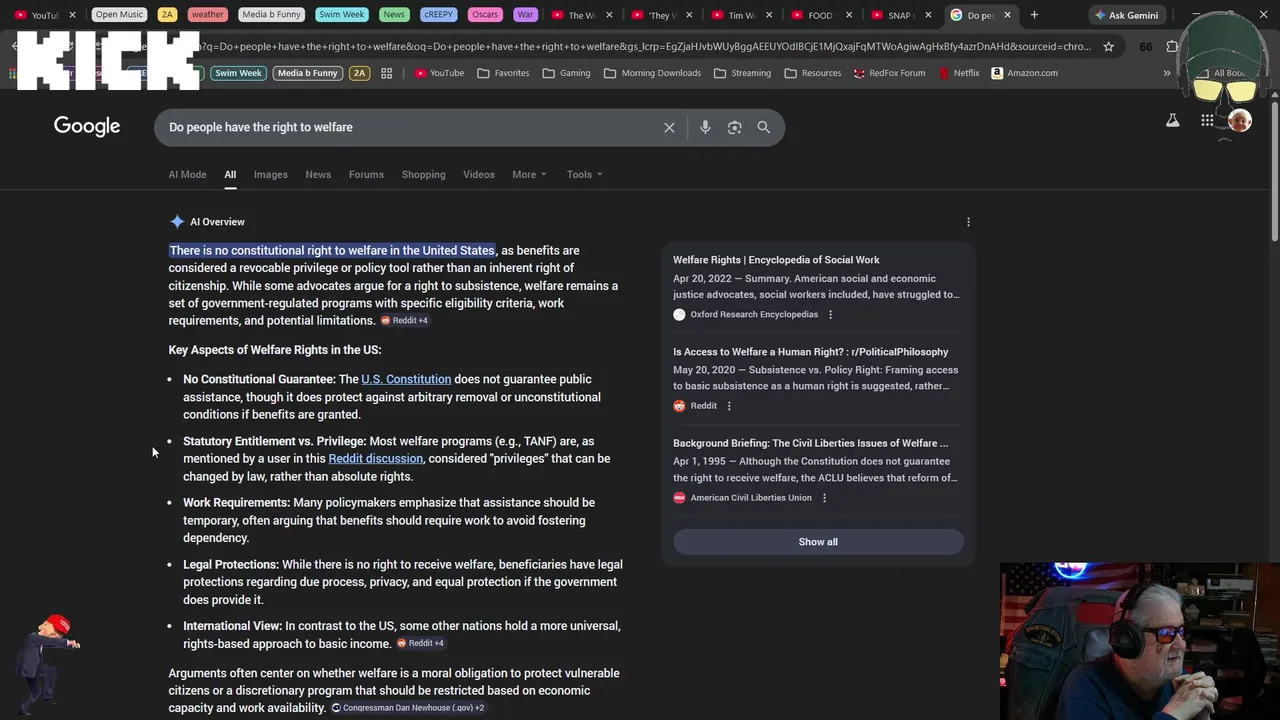Screen dimensions: 1280x720
Task: Open Background Briefing Civil Liberties Issues result
Action: point(810,443)
